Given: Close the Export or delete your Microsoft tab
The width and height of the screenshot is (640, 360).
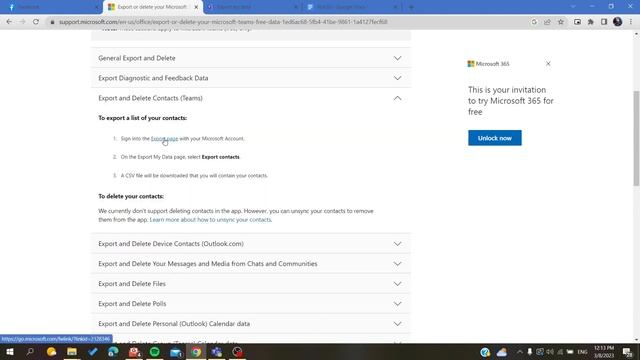Looking at the screenshot, I should pyautogui.click(x=196, y=7).
